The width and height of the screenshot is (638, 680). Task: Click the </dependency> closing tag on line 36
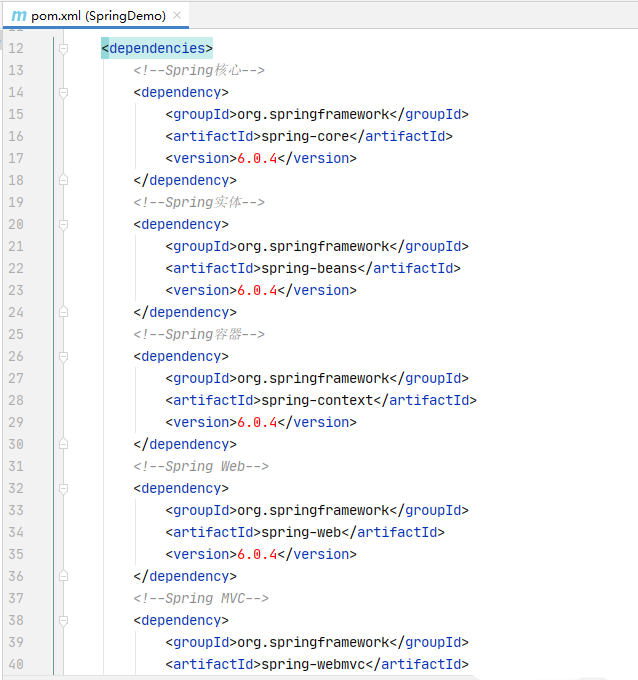(185, 576)
